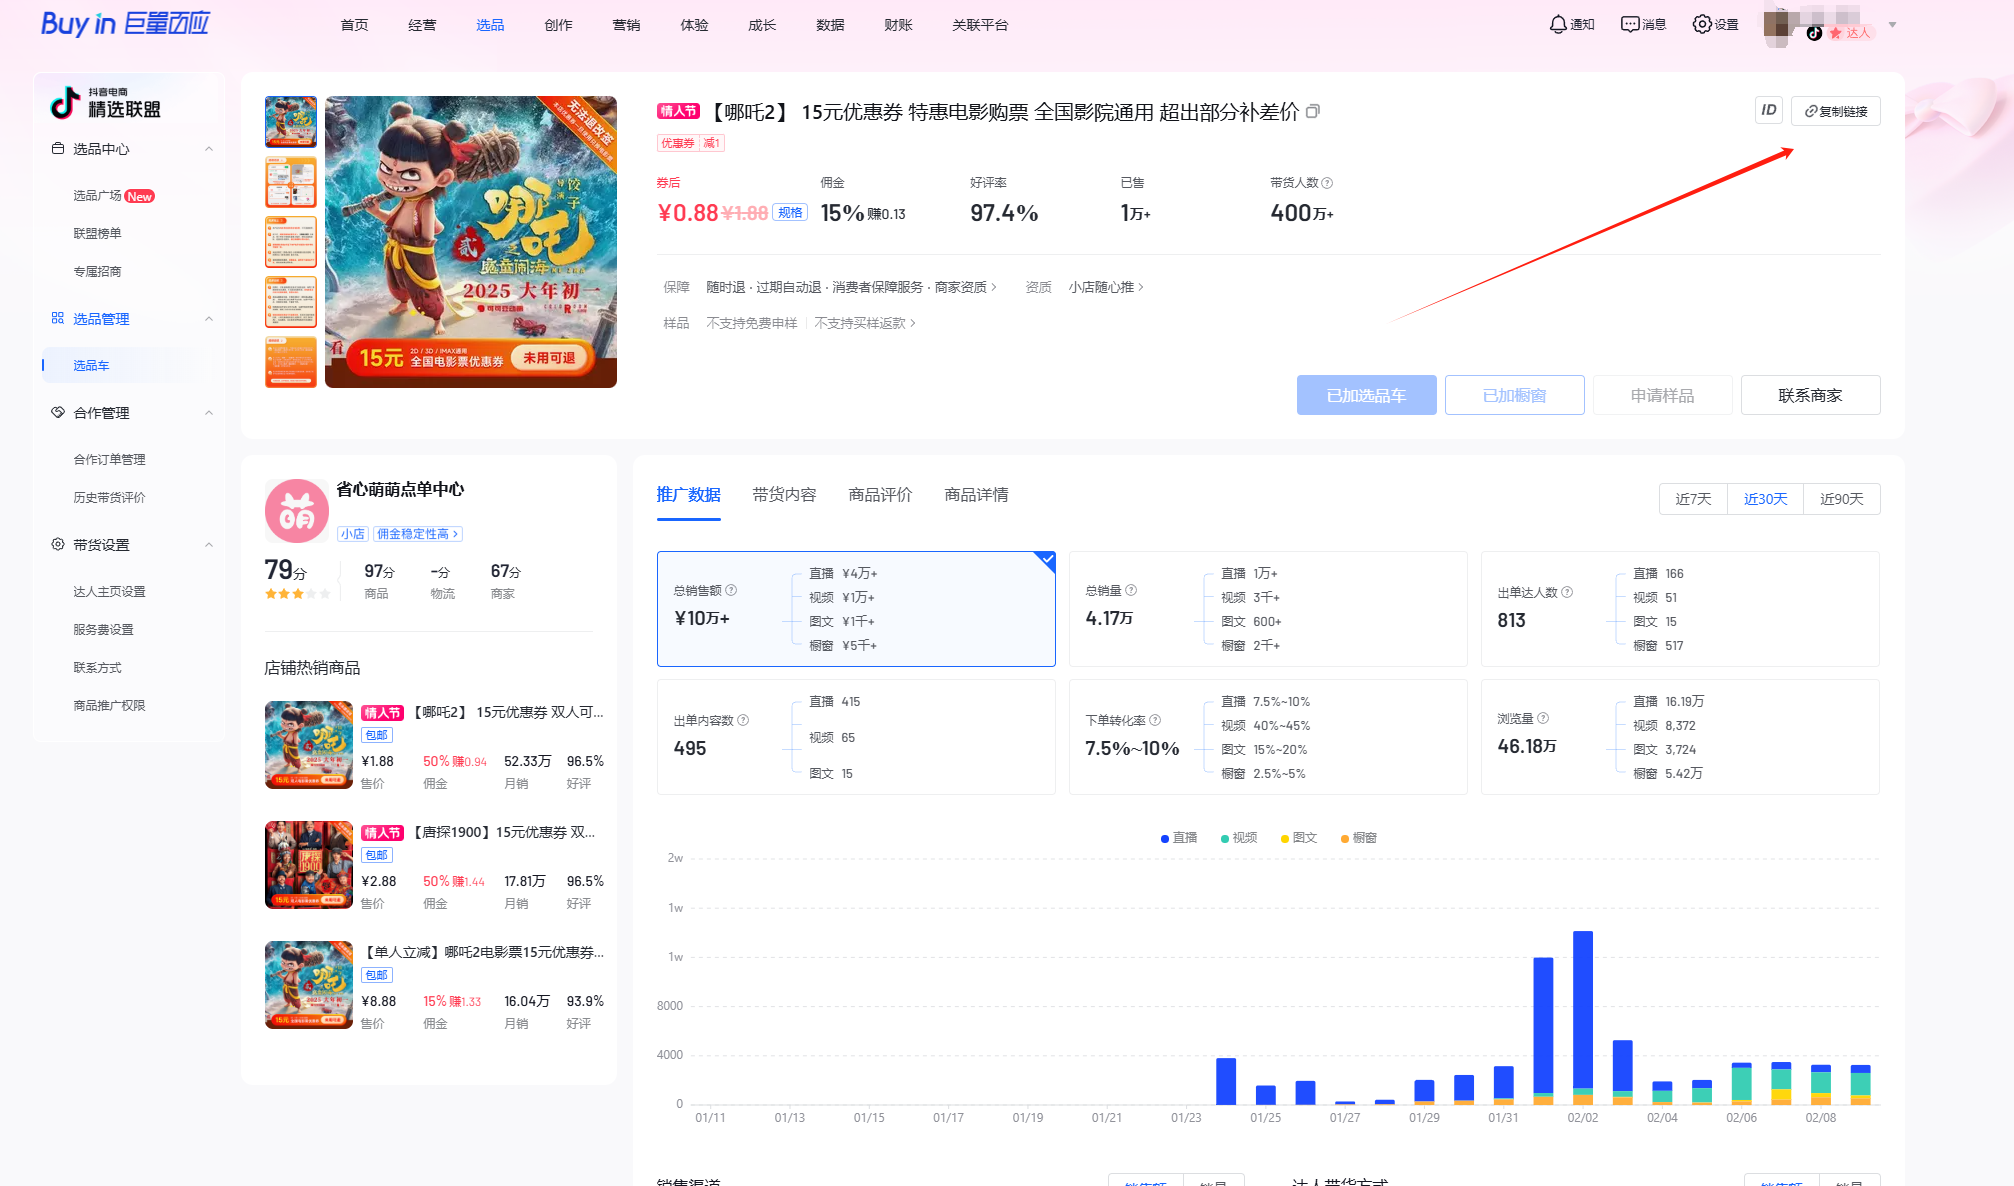
Task: Click the product ID icon button
Action: pyautogui.click(x=1769, y=110)
